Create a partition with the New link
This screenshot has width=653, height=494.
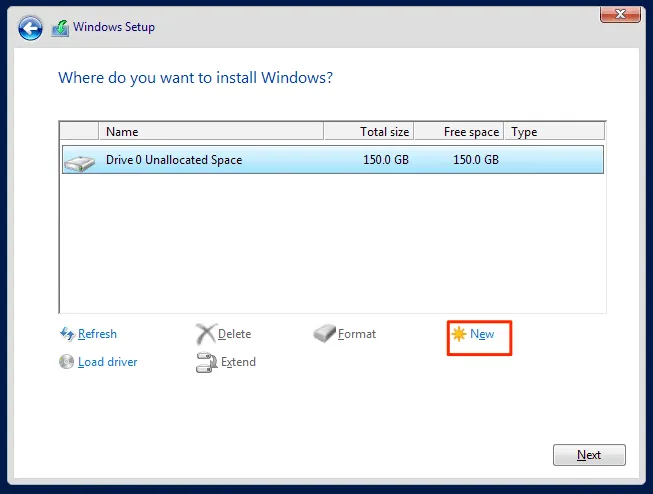(482, 334)
